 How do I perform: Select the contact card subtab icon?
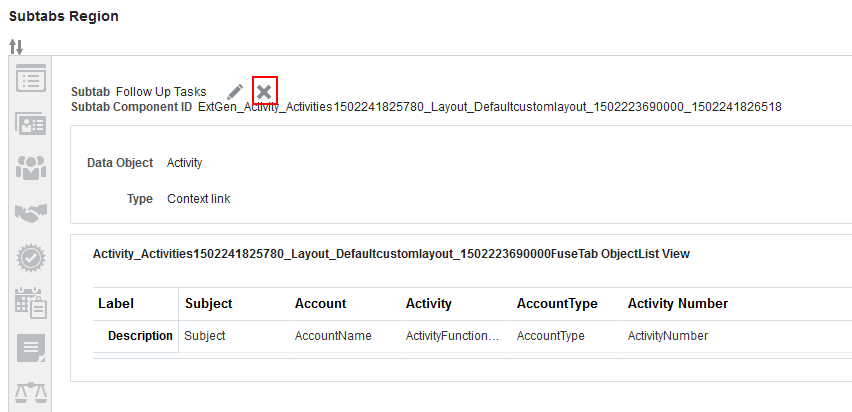point(32,124)
